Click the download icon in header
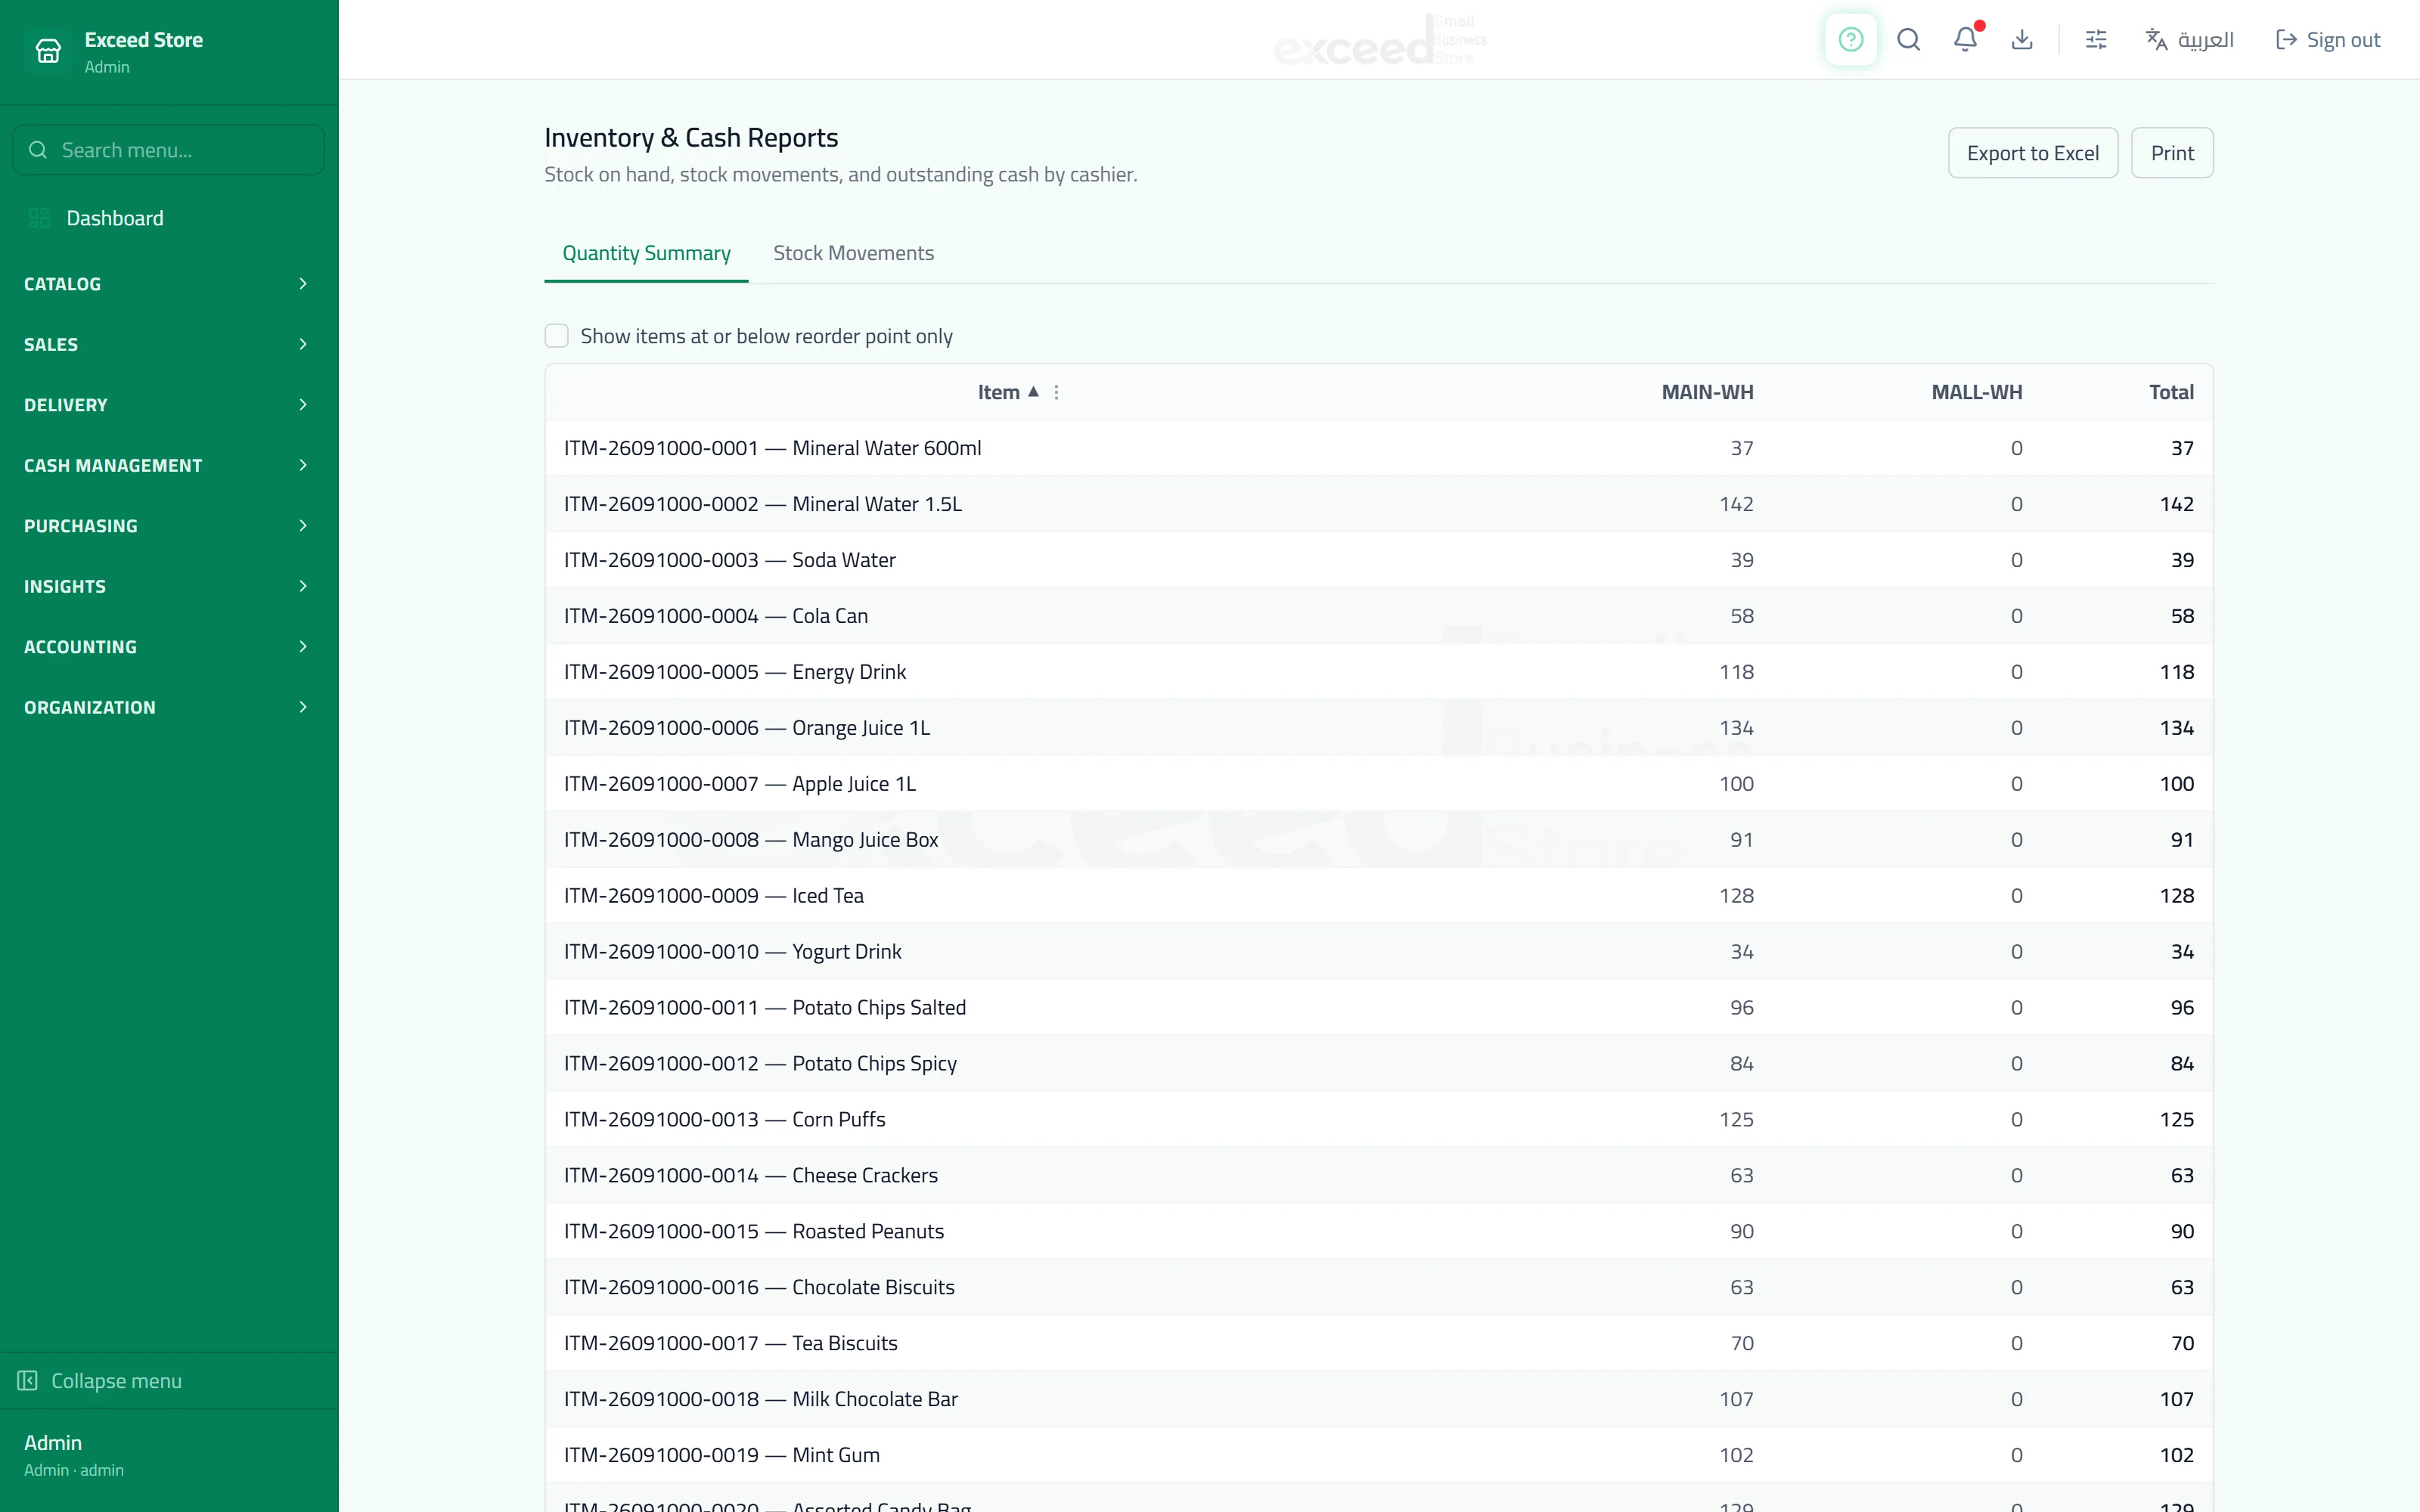This screenshot has width=2420, height=1512. [2022, 40]
